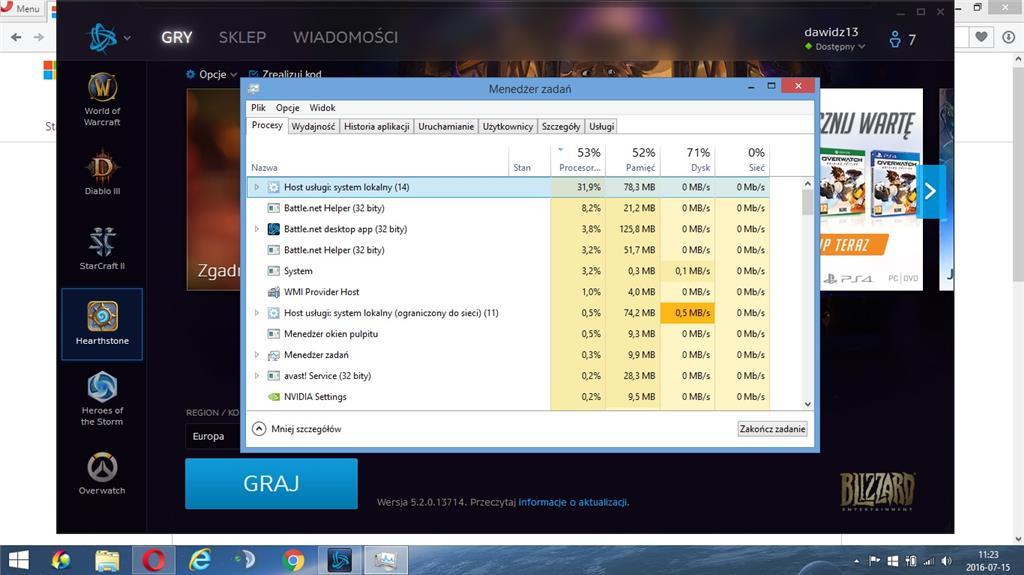Viewport: 1024px width, 575px height.
Task: Click WMI Provider Host process icon
Action: 274,291
